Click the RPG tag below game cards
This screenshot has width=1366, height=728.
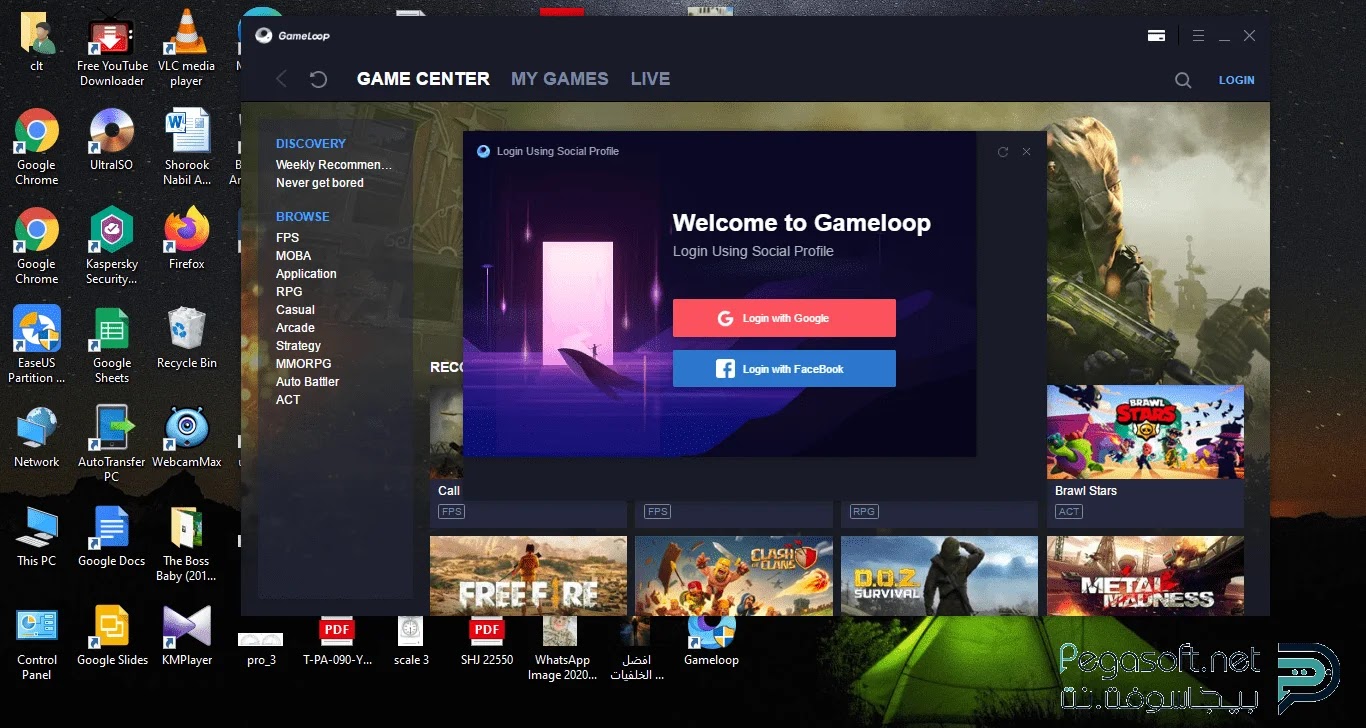[x=863, y=512]
